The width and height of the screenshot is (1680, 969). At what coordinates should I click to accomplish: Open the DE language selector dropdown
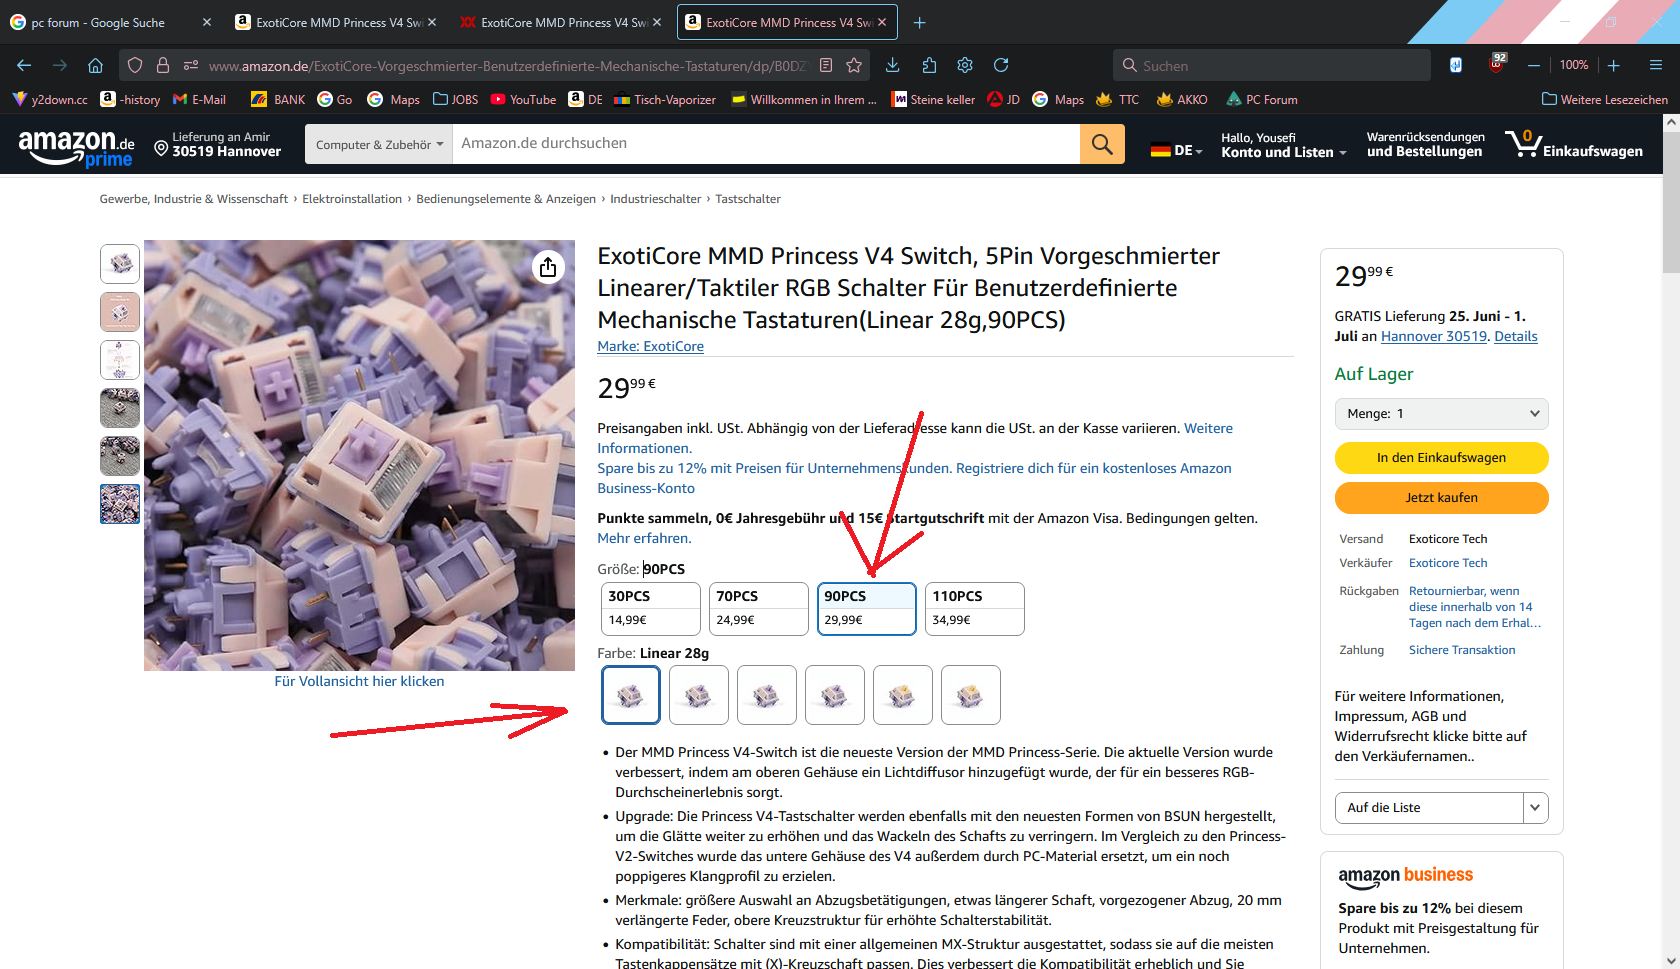click(x=1176, y=150)
